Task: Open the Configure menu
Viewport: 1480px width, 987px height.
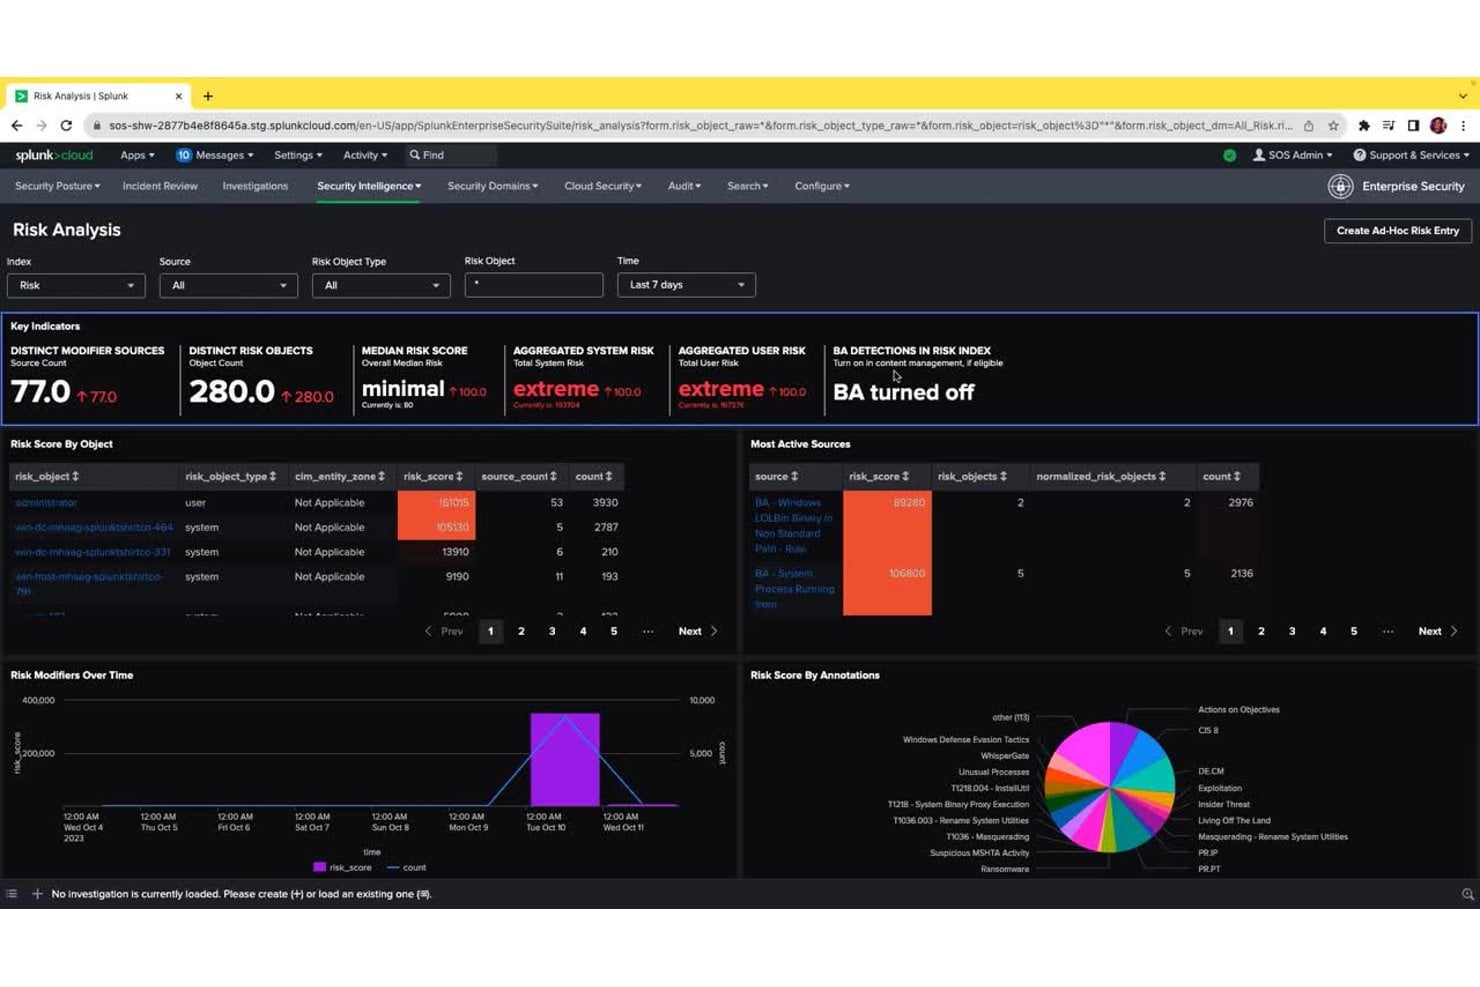Action: (822, 186)
